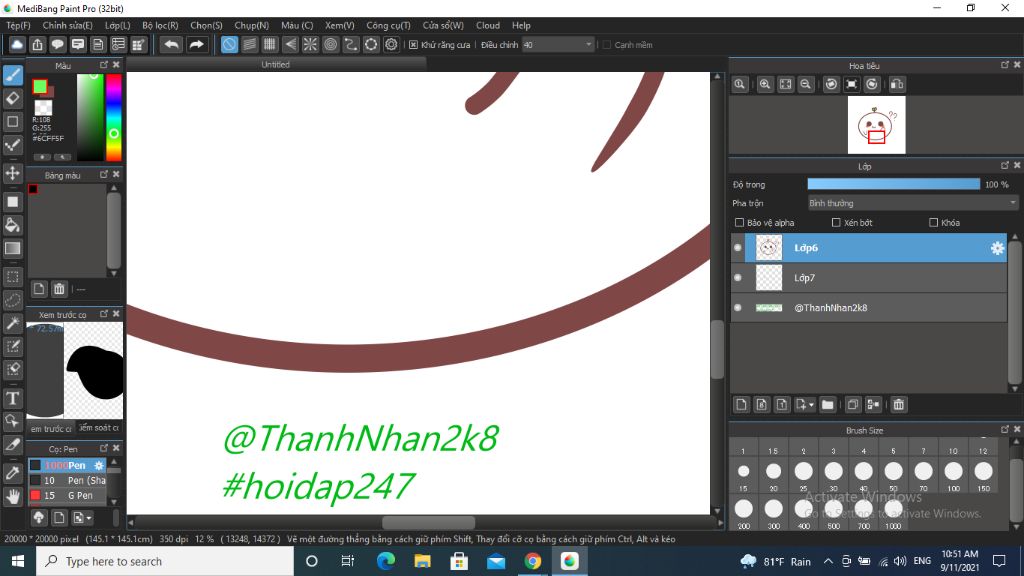Open snap settings gear in toolbar
This screenshot has height=576, width=1024.
pyautogui.click(x=391, y=44)
